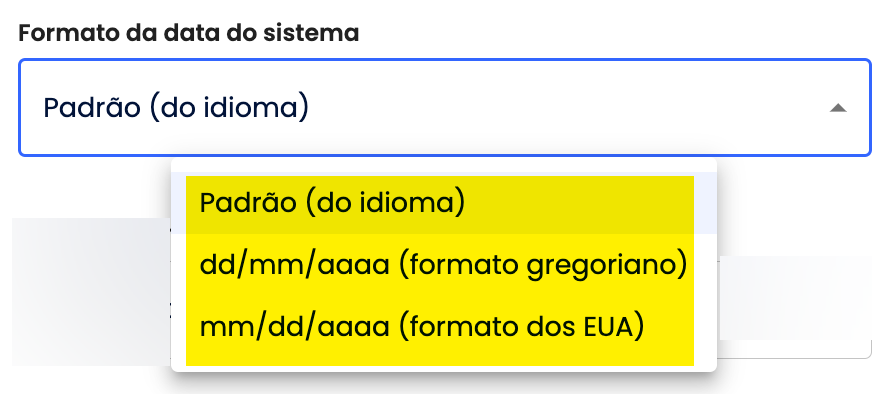Viewport: 894px width, 394px height.
Task: Choose the middle option in the date format list
Action: click(x=444, y=265)
